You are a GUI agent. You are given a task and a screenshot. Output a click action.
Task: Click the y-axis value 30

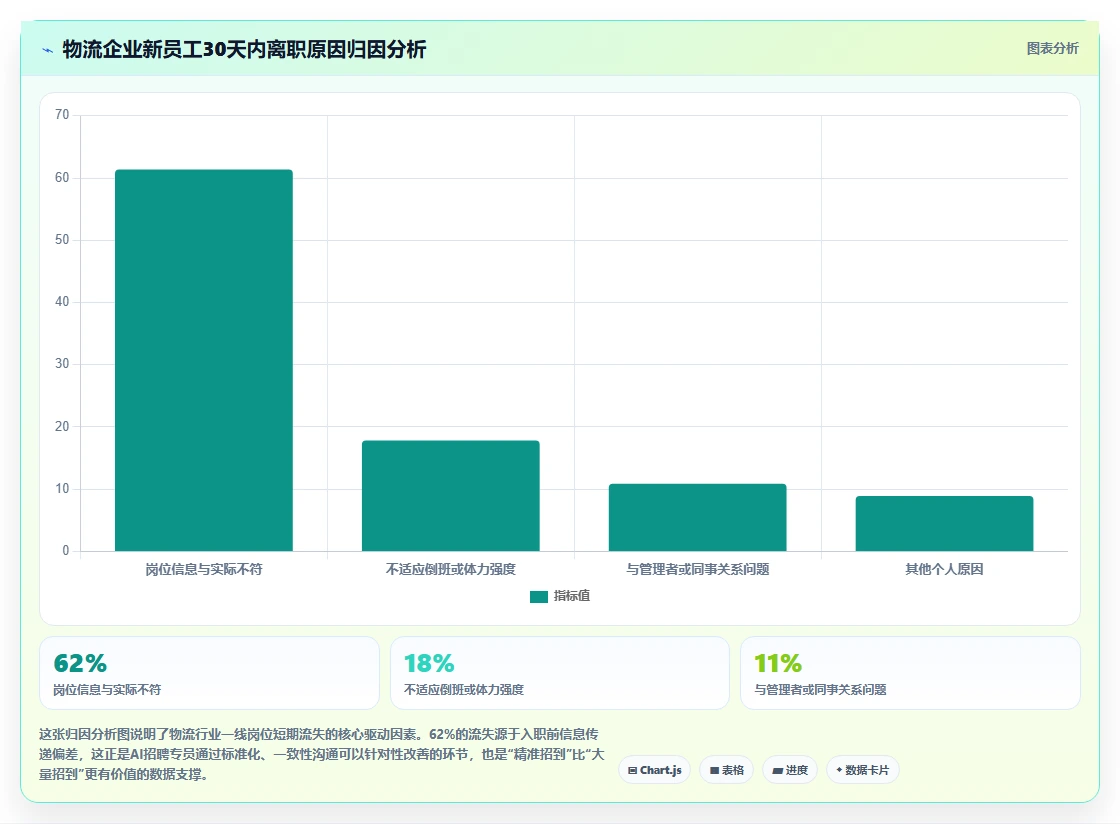(x=62, y=364)
